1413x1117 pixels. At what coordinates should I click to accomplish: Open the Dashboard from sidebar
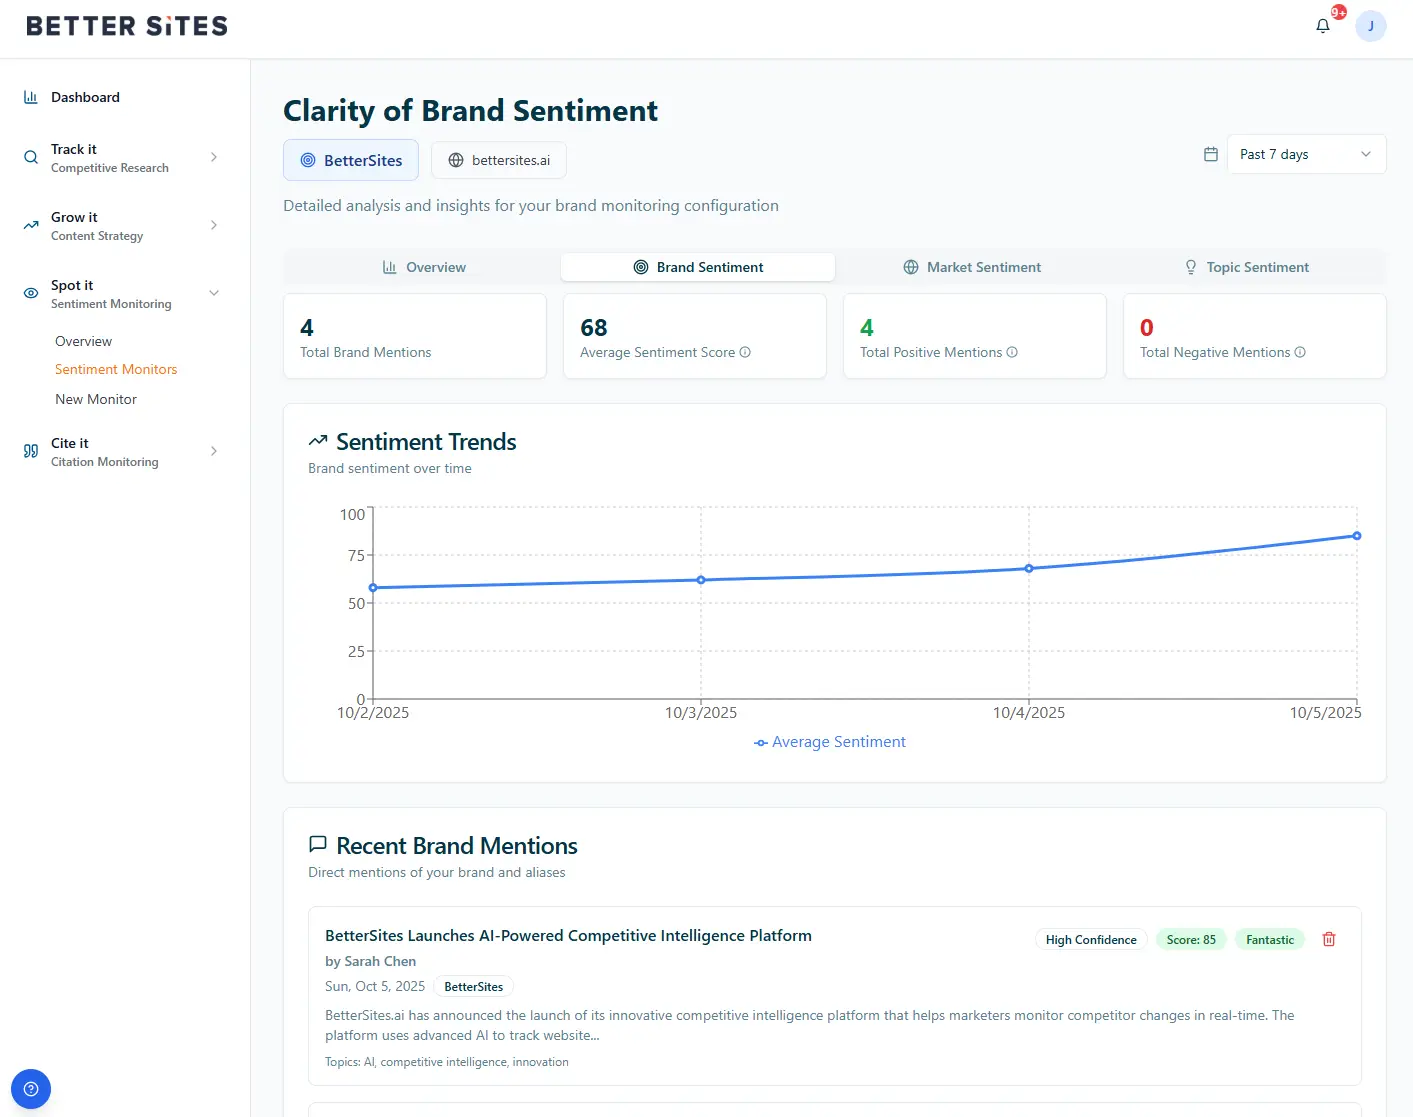pyautogui.click(x=85, y=97)
